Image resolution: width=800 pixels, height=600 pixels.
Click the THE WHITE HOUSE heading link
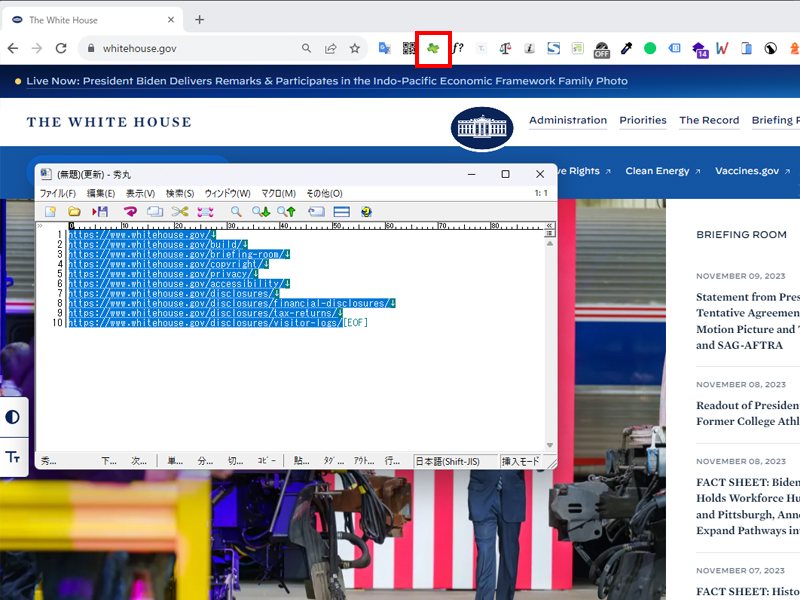pyautogui.click(x=109, y=122)
